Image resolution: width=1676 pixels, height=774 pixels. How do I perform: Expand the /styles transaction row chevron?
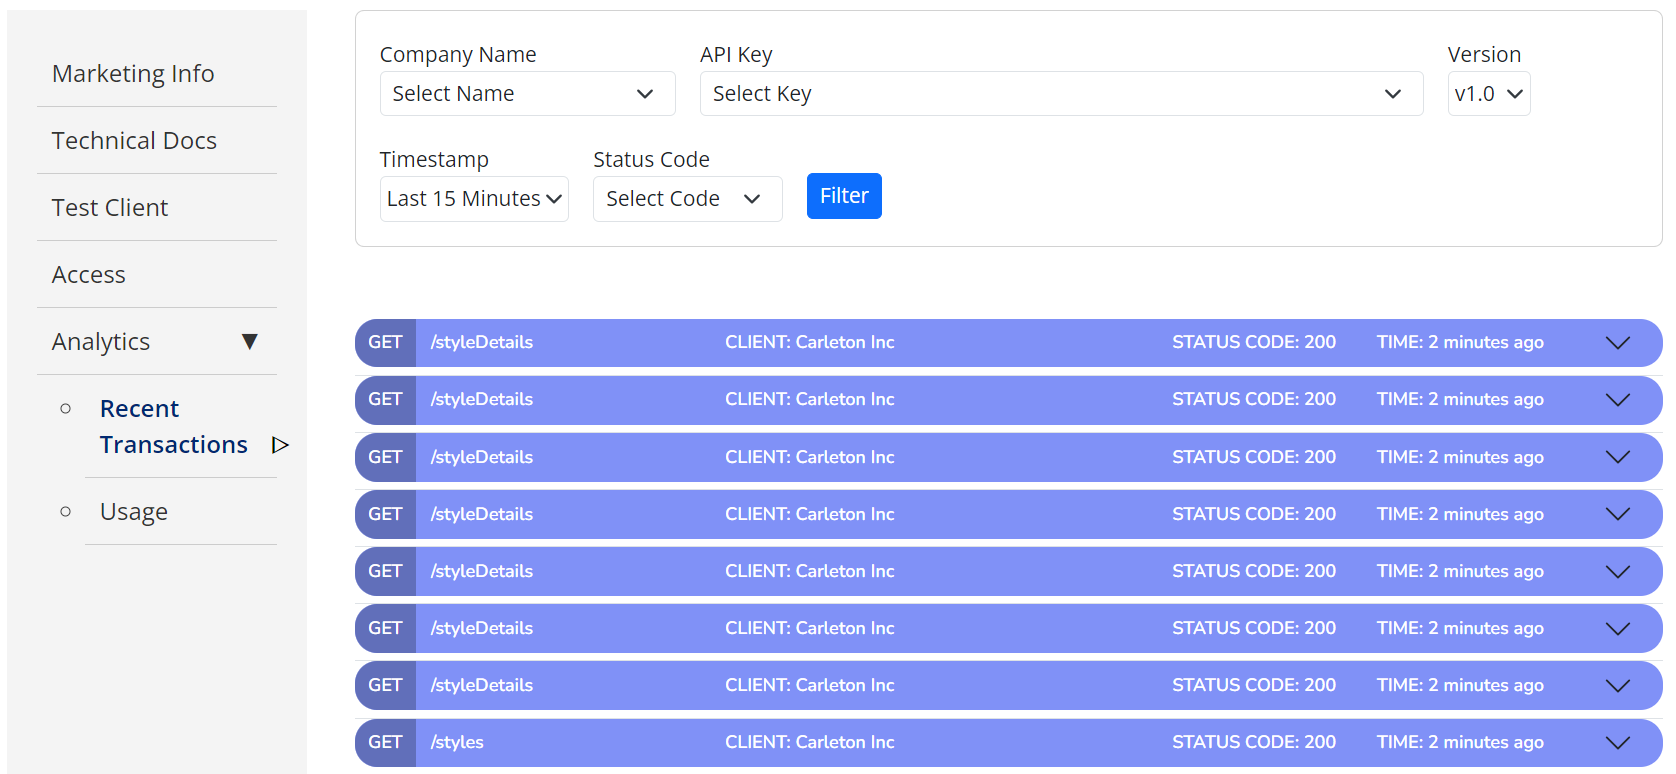[x=1617, y=743]
